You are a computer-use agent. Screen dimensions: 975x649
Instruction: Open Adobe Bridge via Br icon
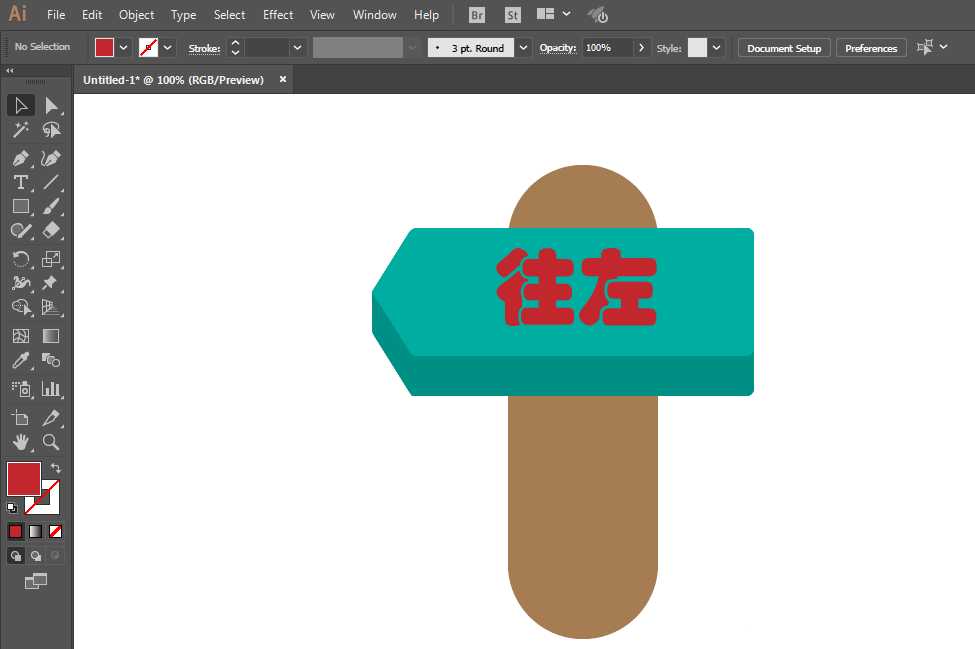tap(477, 15)
